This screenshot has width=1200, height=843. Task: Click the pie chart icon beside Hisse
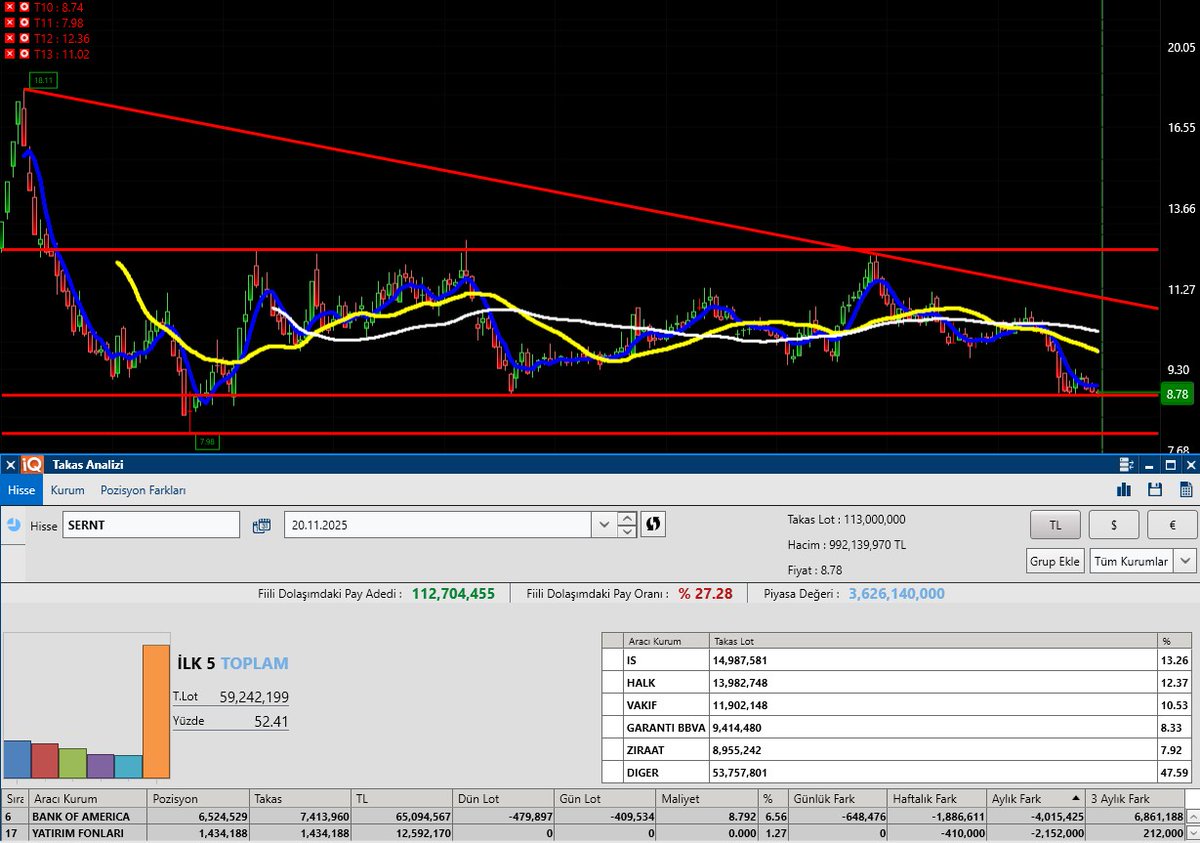click(x=12, y=525)
